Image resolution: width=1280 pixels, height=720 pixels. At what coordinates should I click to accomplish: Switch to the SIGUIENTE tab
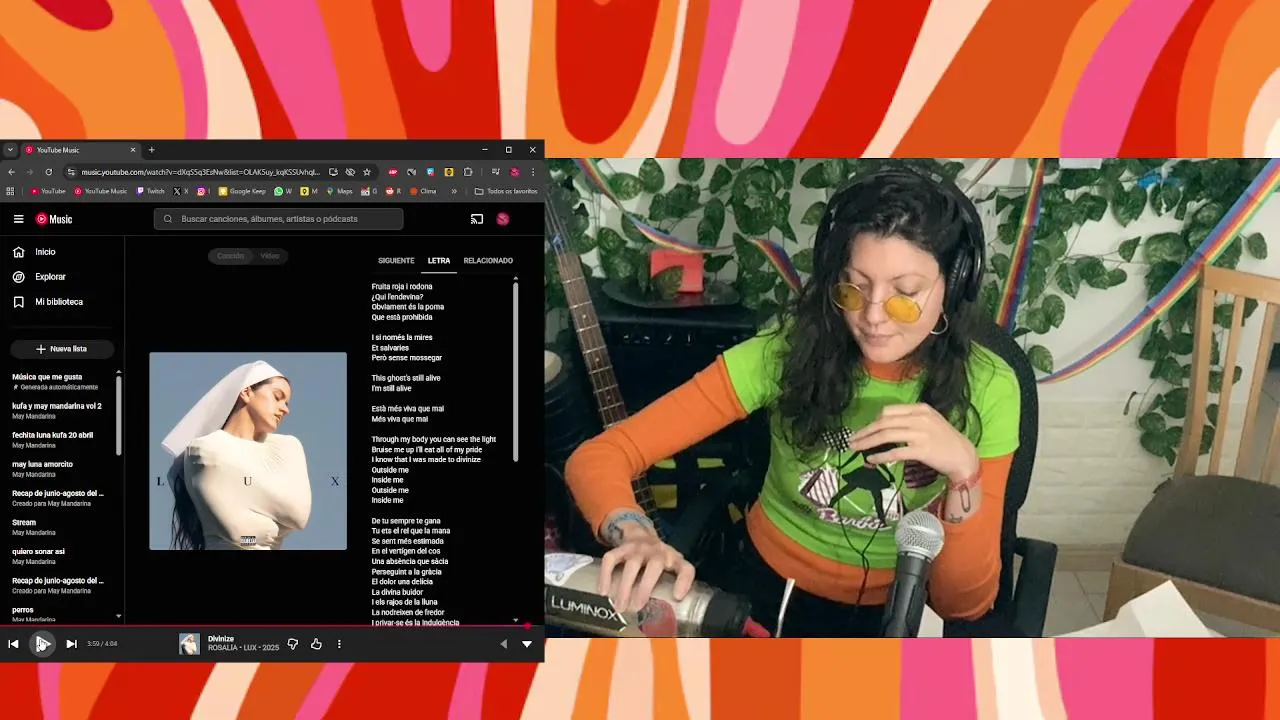point(396,261)
